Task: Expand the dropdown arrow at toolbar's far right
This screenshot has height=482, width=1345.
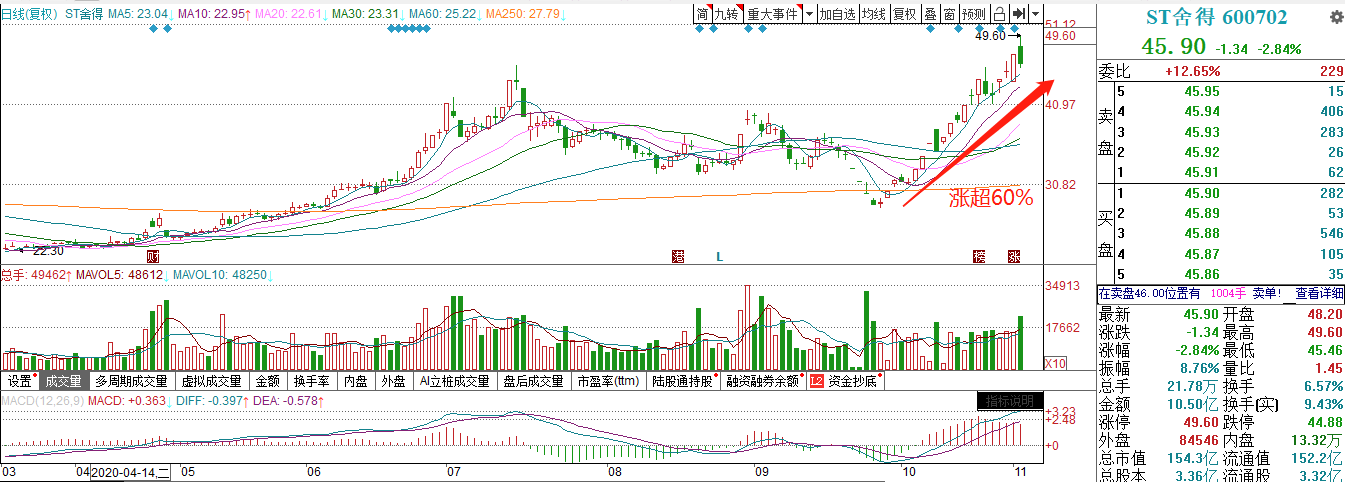Action: coord(1034,14)
